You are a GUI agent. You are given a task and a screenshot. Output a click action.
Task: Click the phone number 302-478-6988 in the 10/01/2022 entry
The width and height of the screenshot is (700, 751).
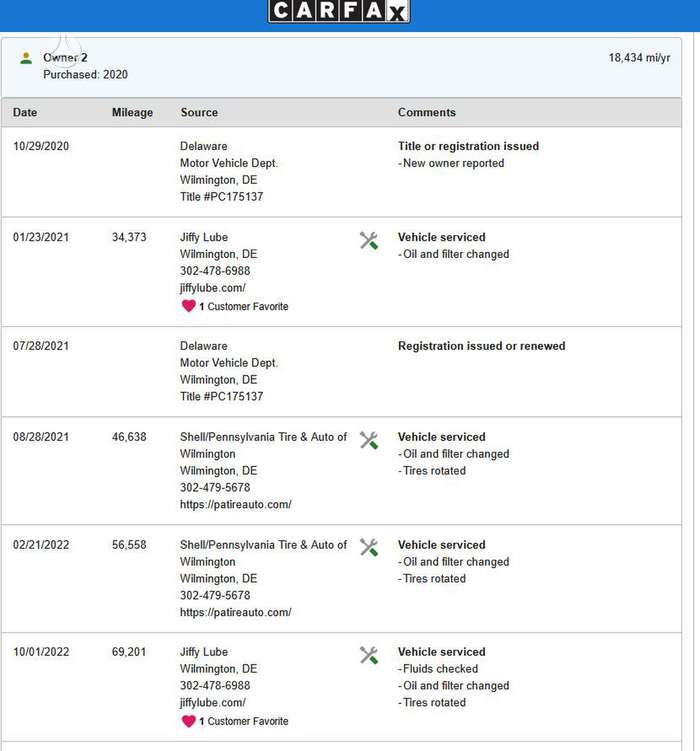point(215,686)
